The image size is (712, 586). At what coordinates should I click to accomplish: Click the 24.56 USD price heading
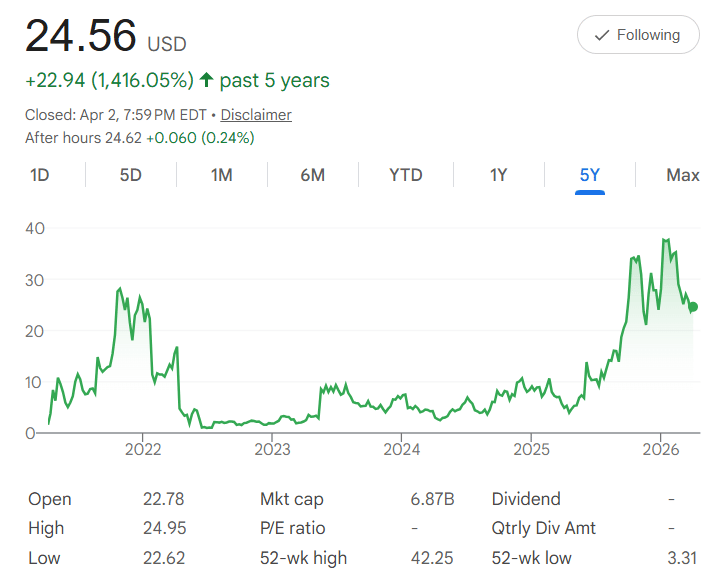pyautogui.click(x=106, y=36)
